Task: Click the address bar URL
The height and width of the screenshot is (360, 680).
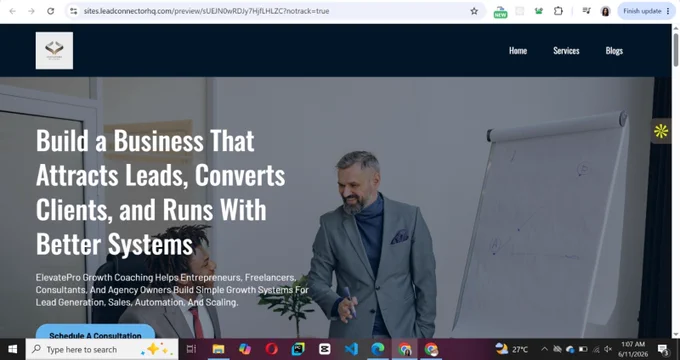Action: (206, 11)
